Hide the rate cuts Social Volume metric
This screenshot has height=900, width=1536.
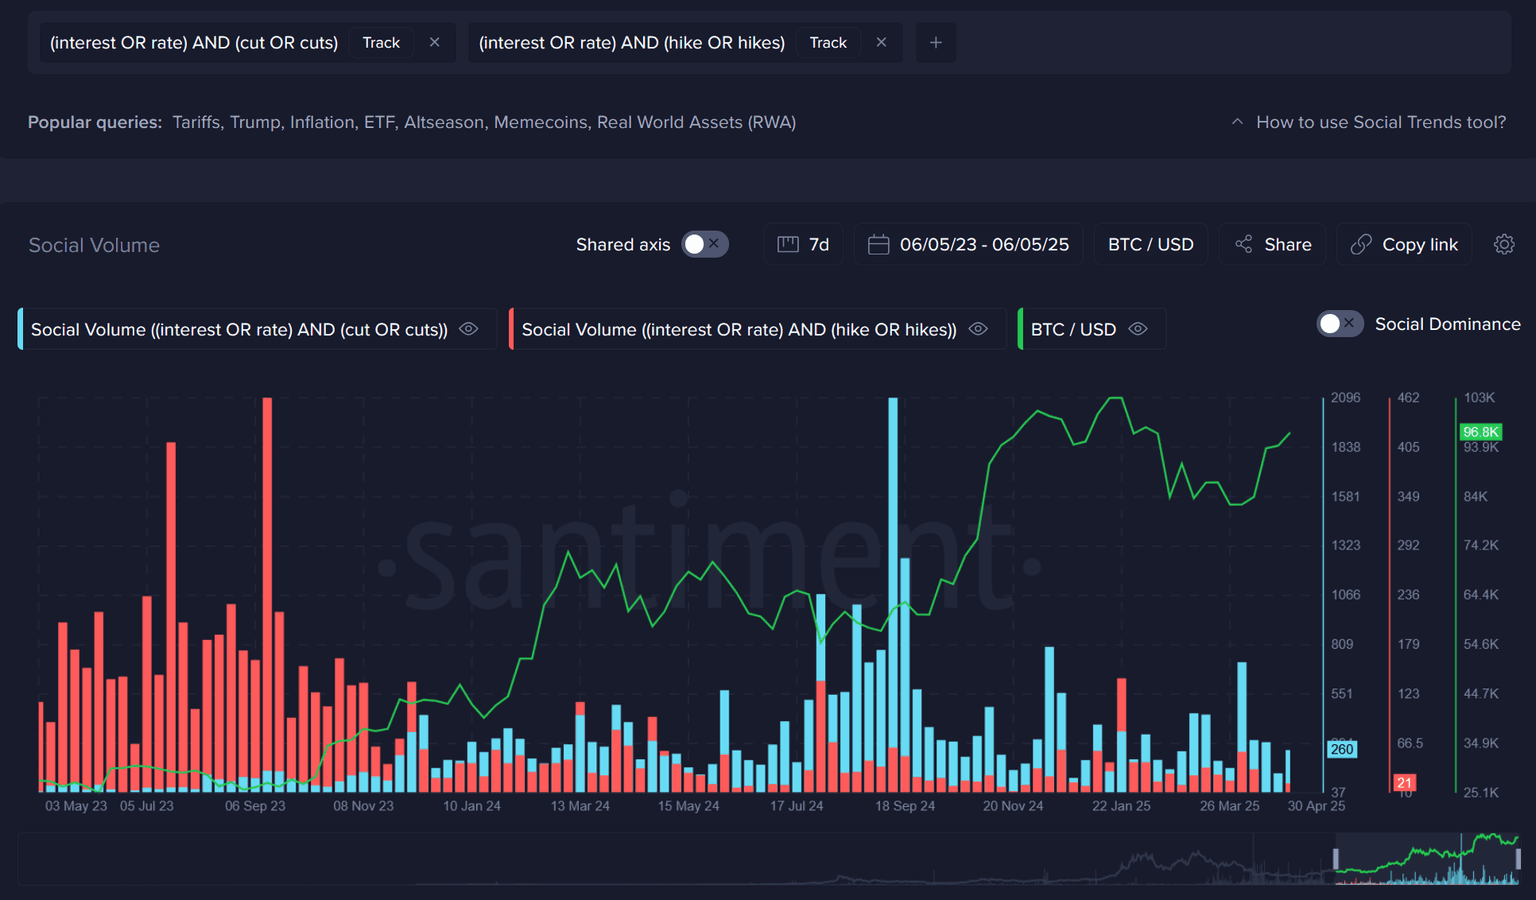click(x=468, y=329)
